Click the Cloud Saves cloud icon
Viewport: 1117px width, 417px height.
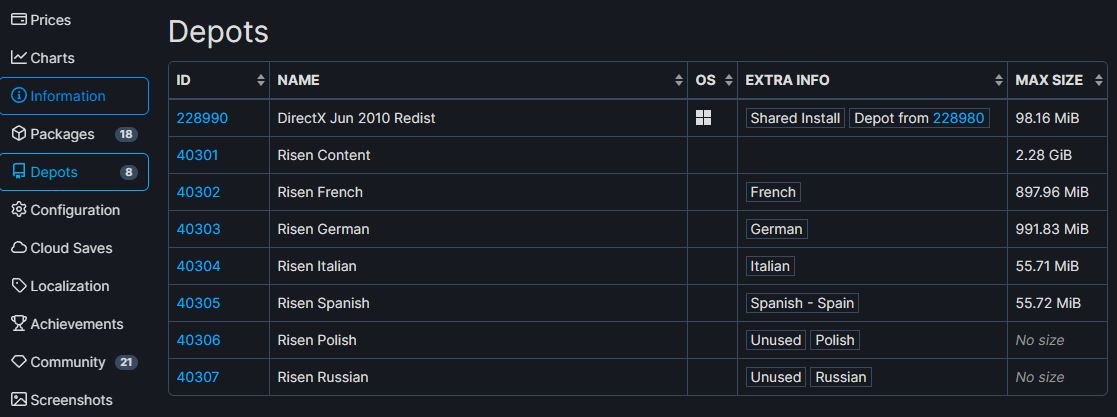click(19, 248)
